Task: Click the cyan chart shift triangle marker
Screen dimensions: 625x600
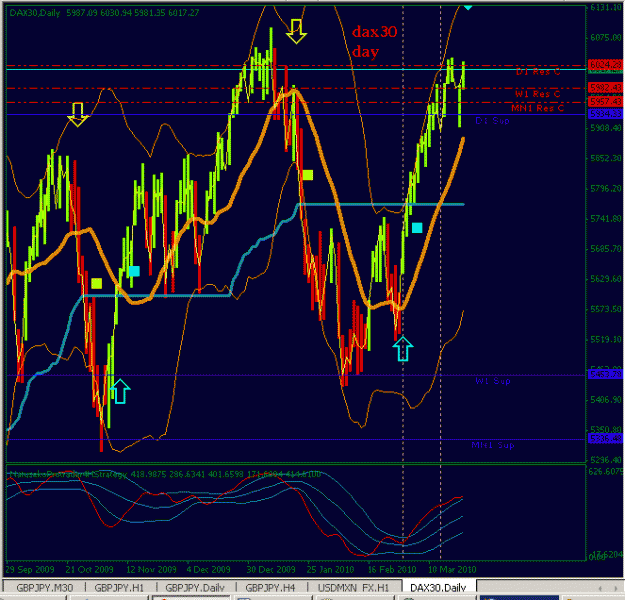Action: [x=468, y=7]
